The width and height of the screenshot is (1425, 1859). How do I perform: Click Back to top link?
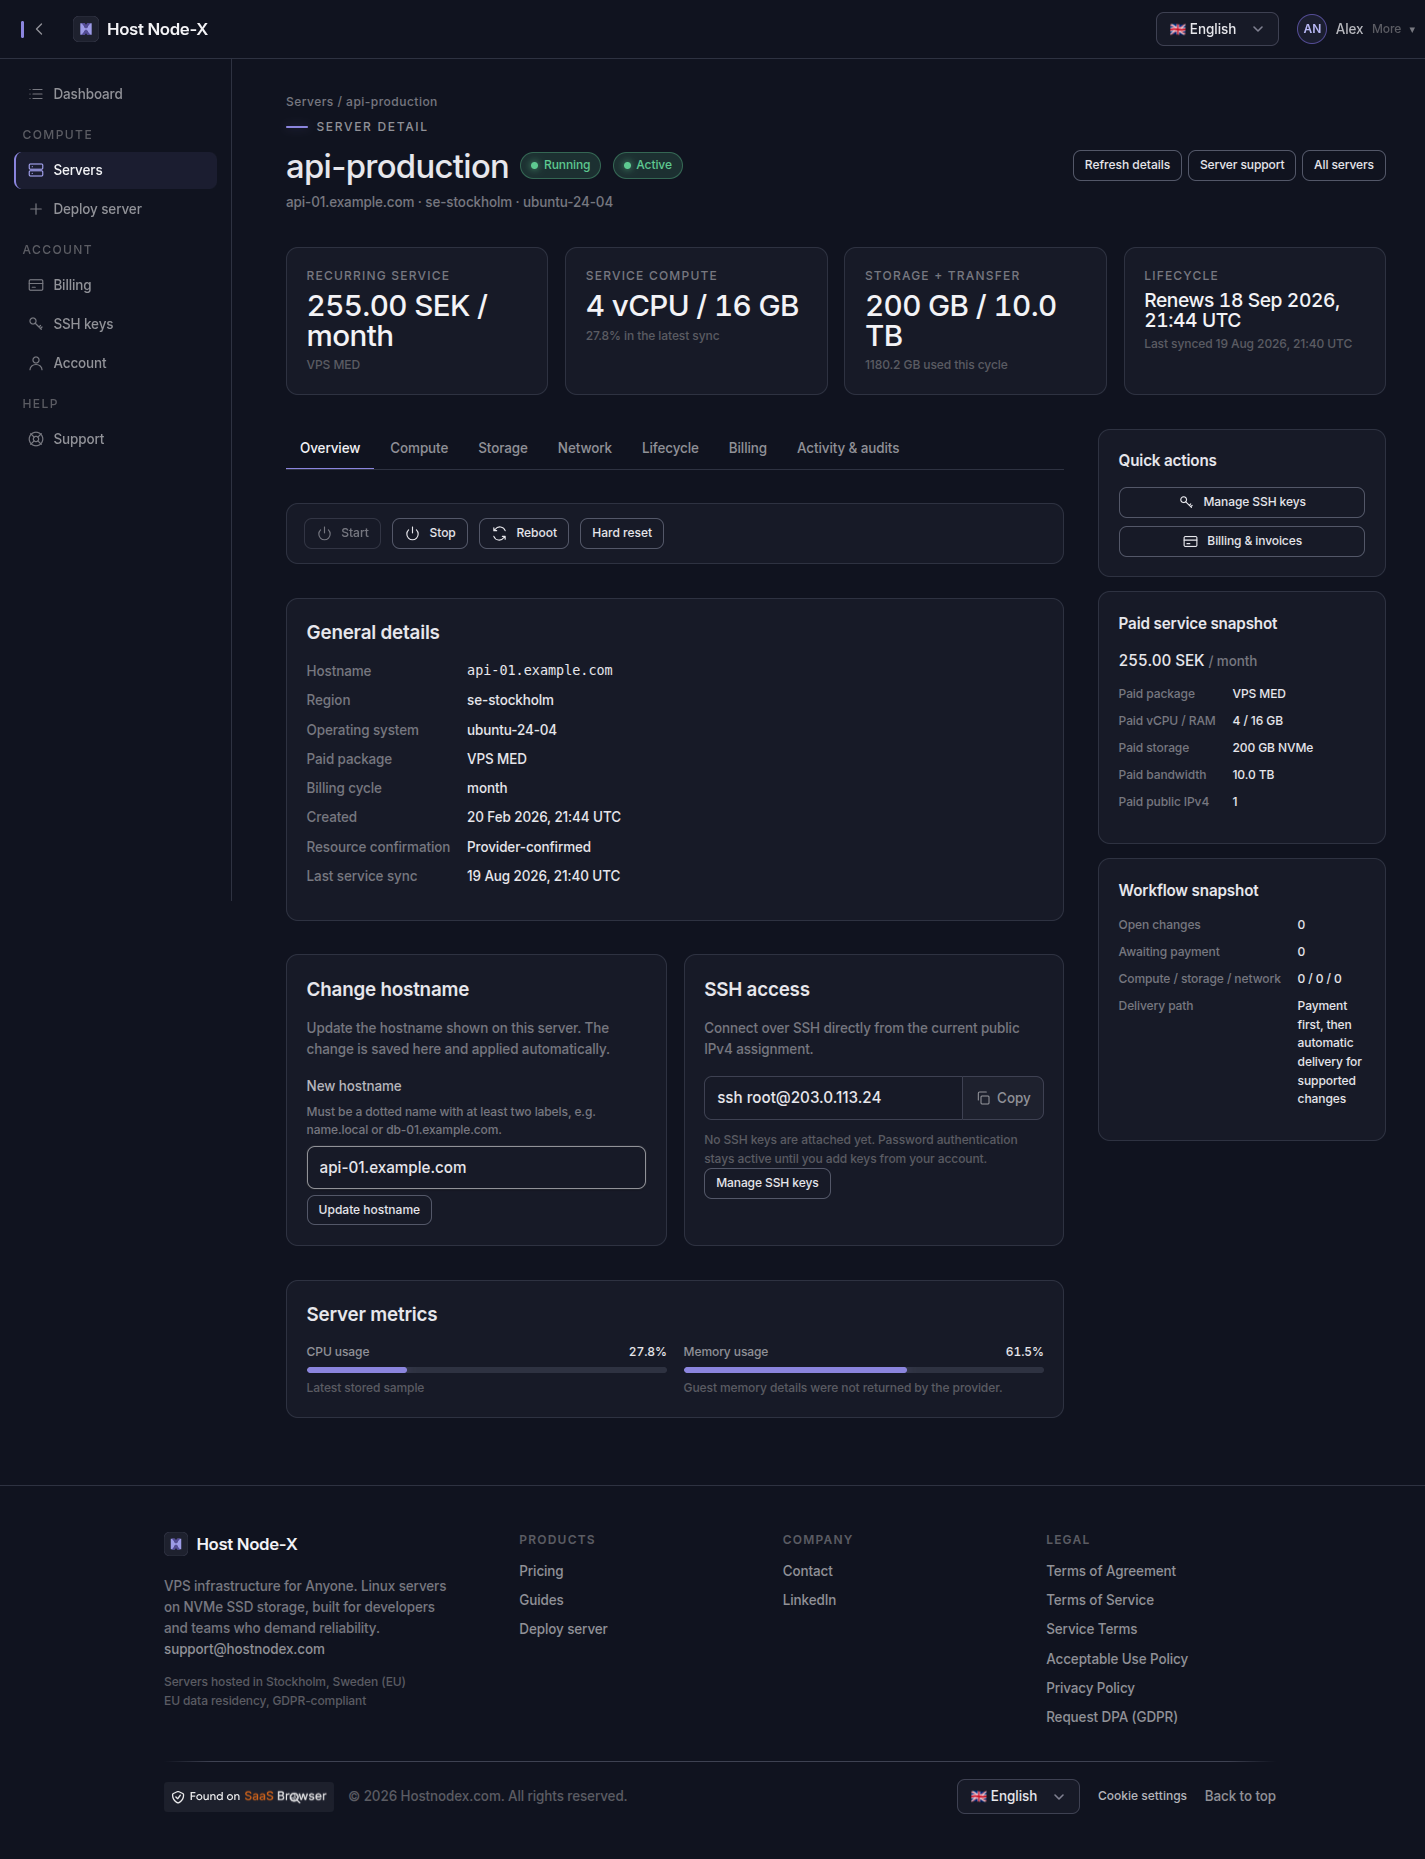click(1240, 1796)
